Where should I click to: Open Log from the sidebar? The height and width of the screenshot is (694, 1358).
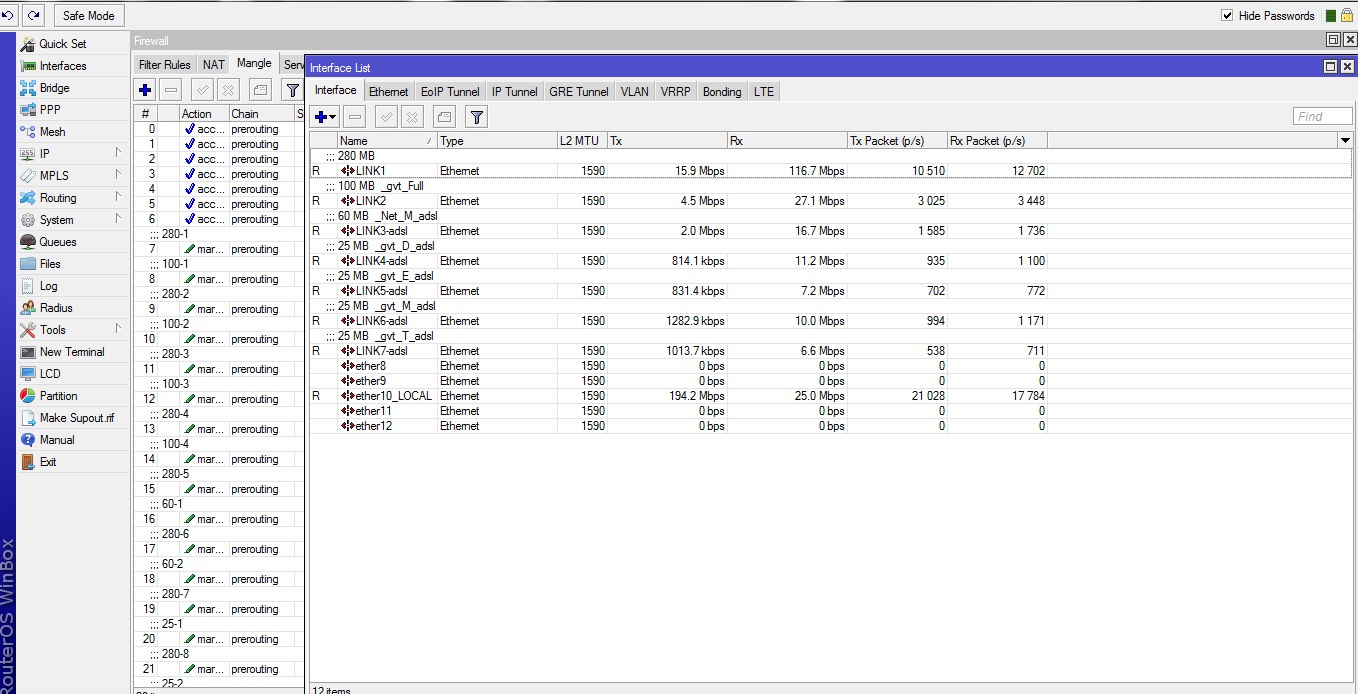tap(49, 286)
